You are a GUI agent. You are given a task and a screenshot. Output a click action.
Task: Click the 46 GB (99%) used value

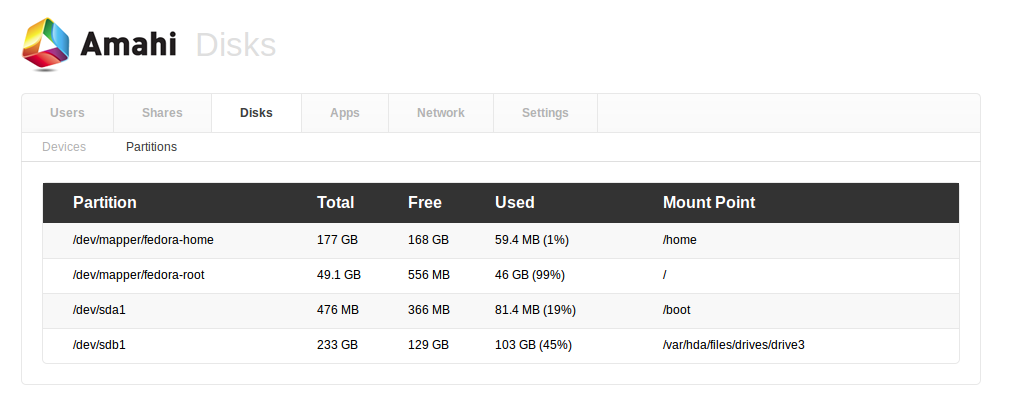[530, 275]
